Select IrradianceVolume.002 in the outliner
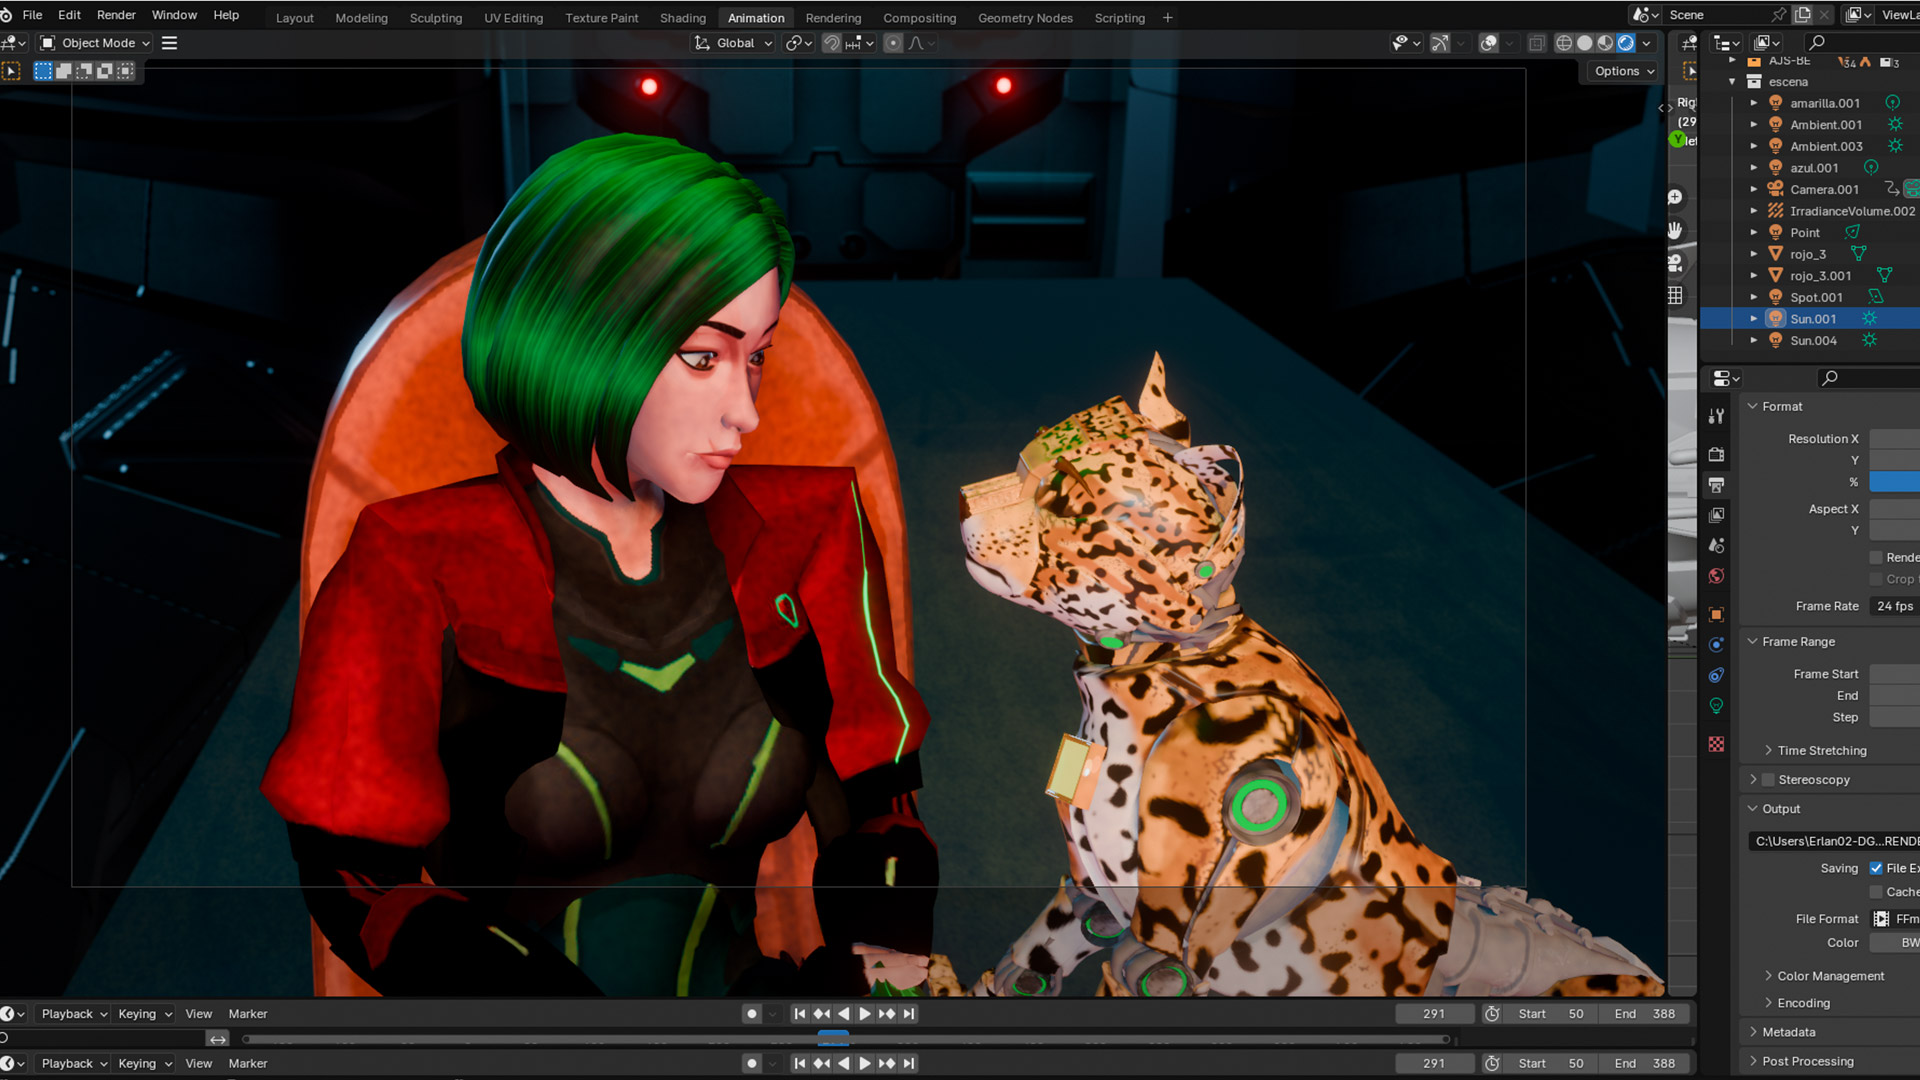This screenshot has width=1920, height=1080. [x=1852, y=211]
